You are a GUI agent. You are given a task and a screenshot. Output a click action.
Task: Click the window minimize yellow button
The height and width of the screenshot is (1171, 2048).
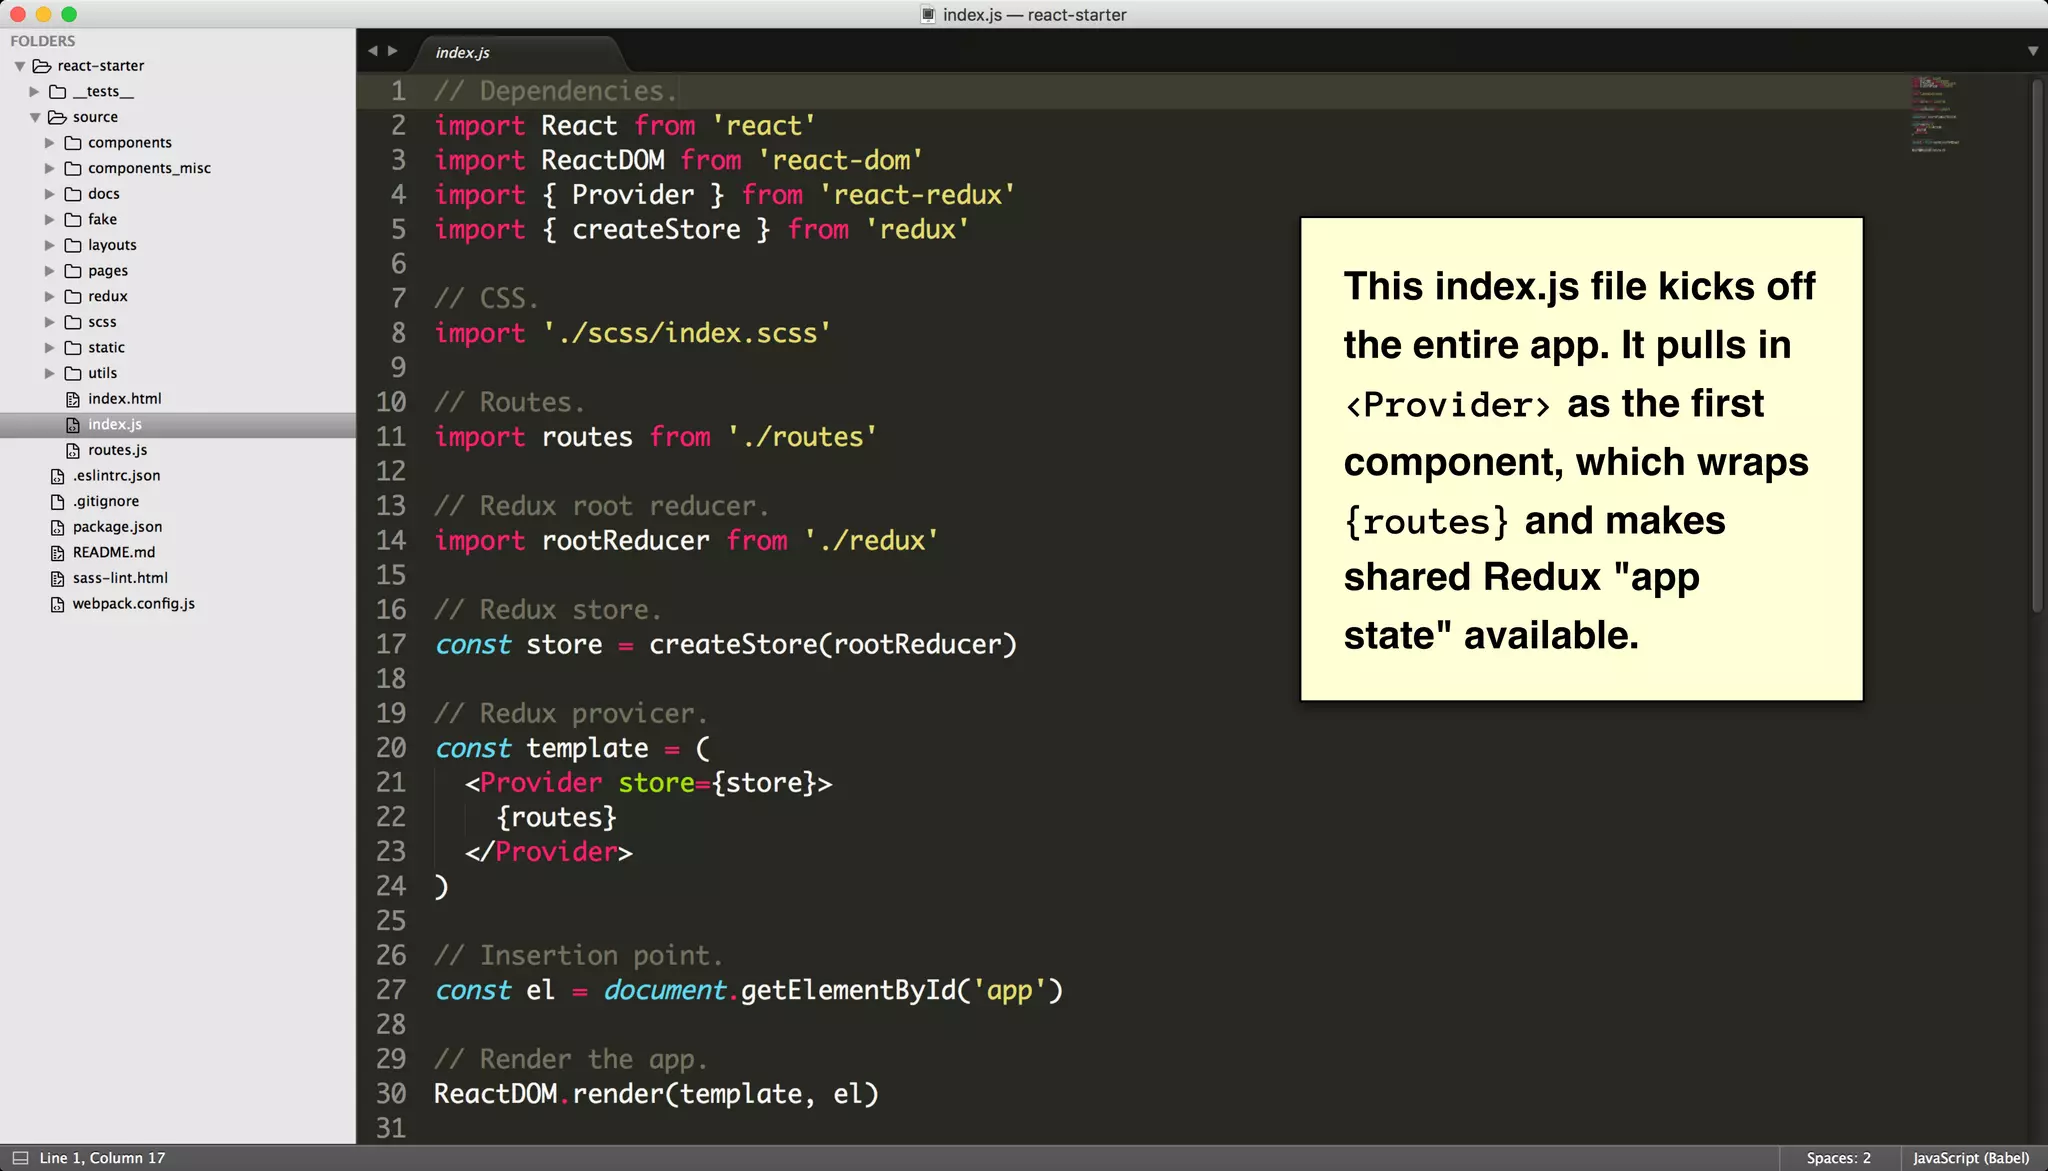pyautogui.click(x=43, y=14)
